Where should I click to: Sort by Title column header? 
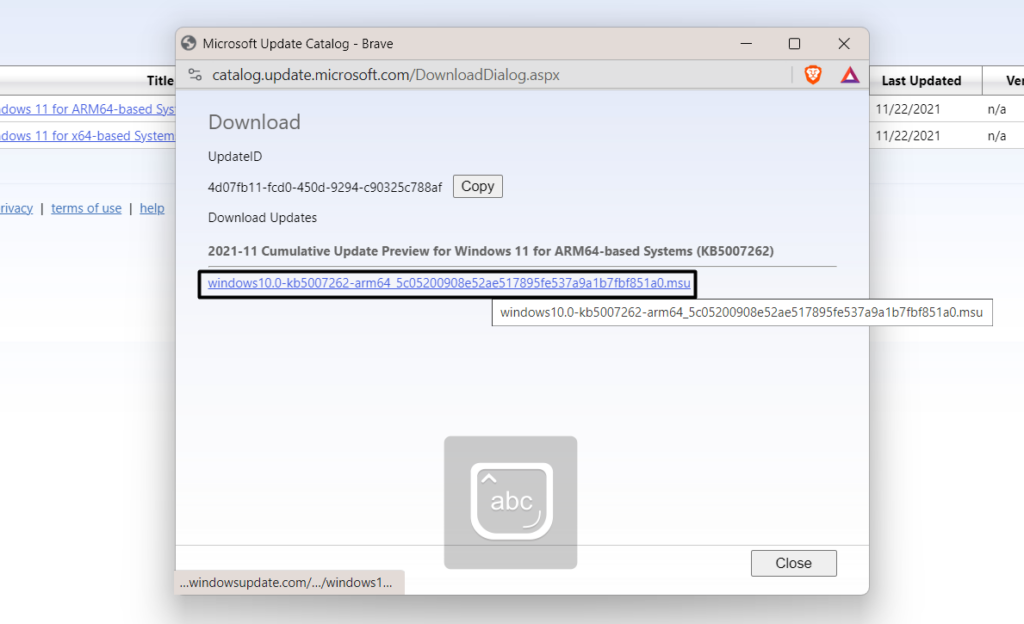[x=160, y=81]
